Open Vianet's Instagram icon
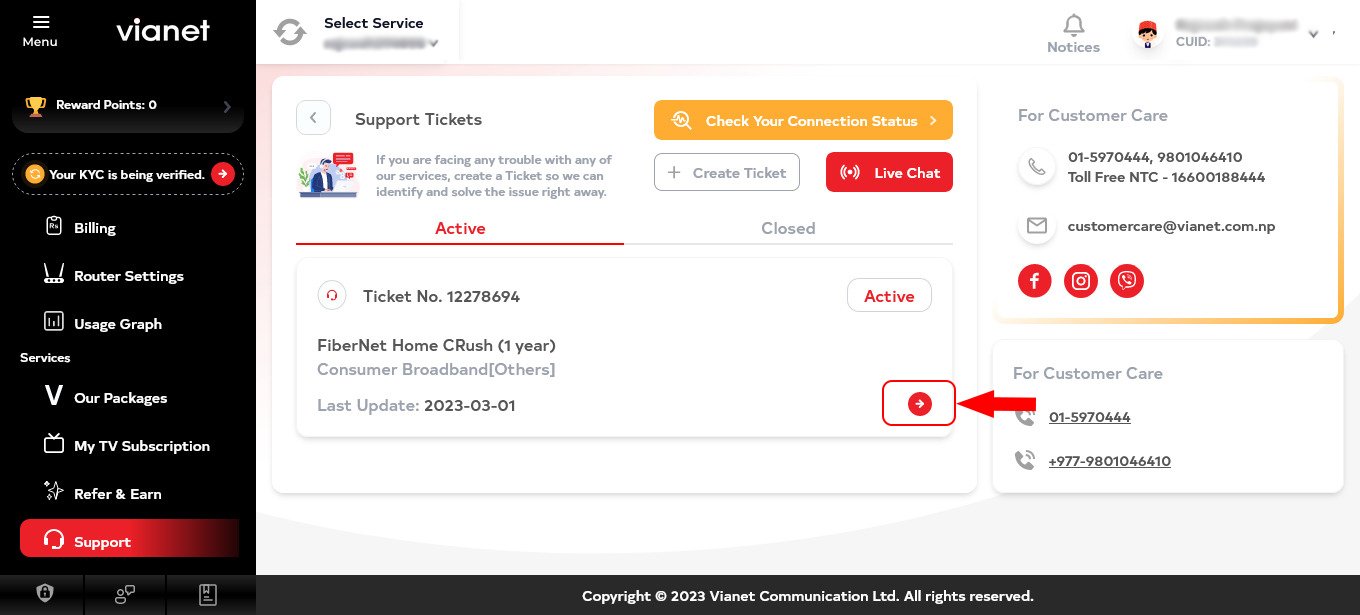This screenshot has height=615, width=1360. [1081, 281]
